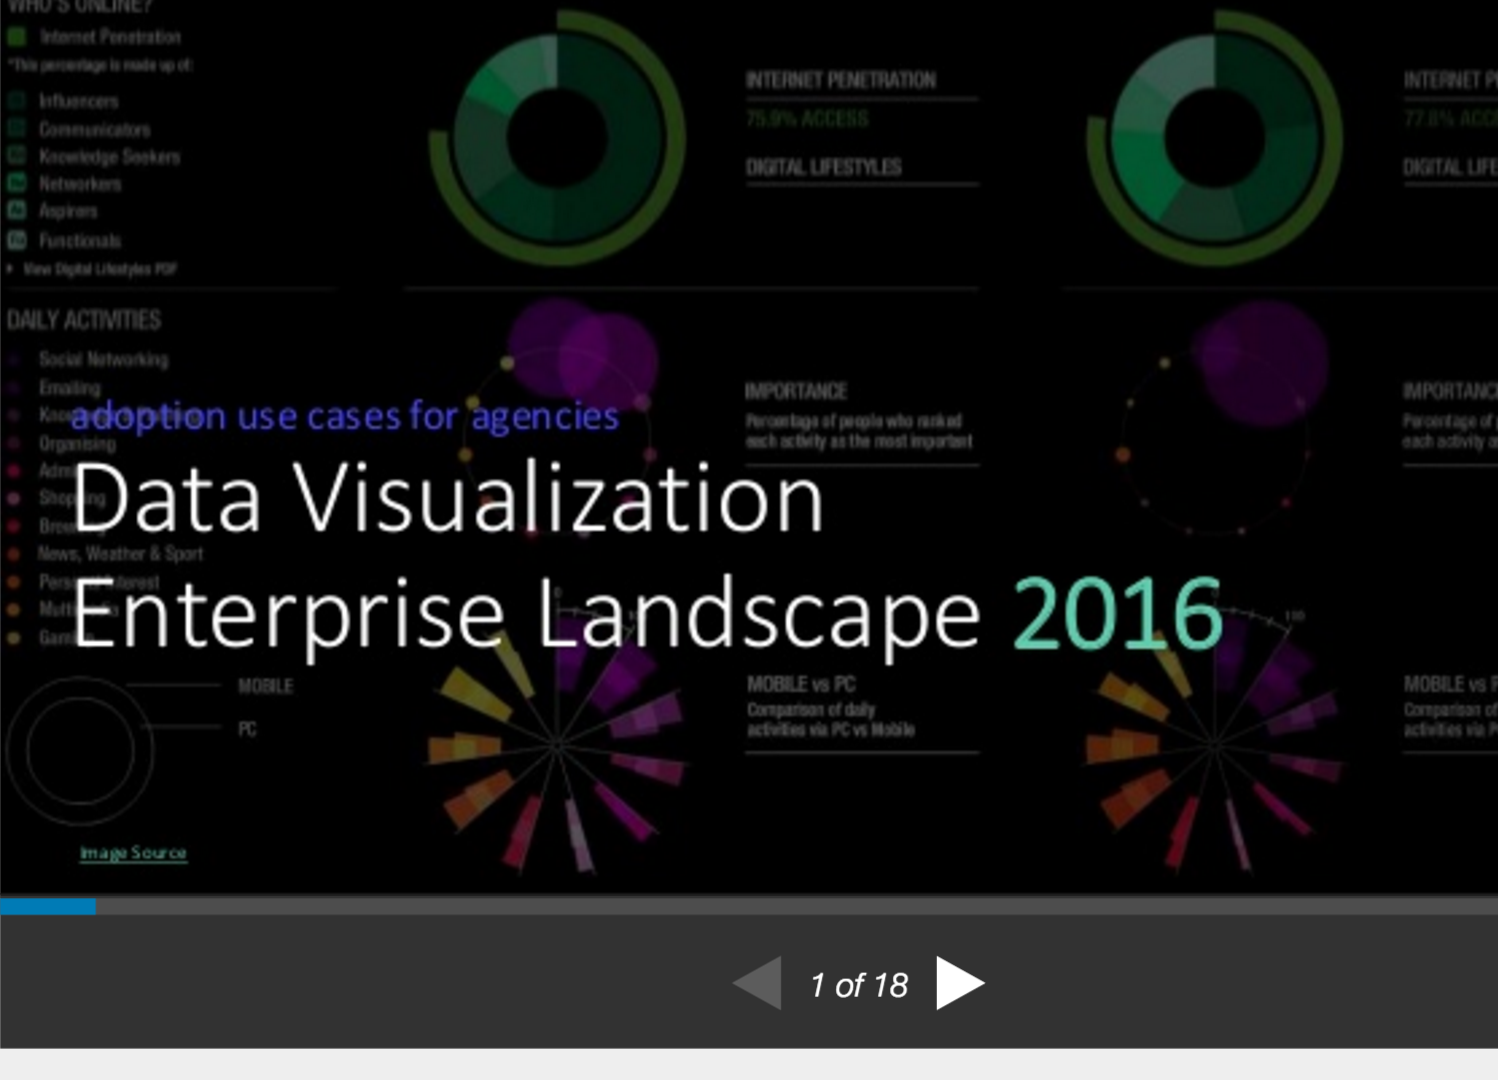
Task: Click the Mobile vs PC radial chart
Action: [556, 745]
